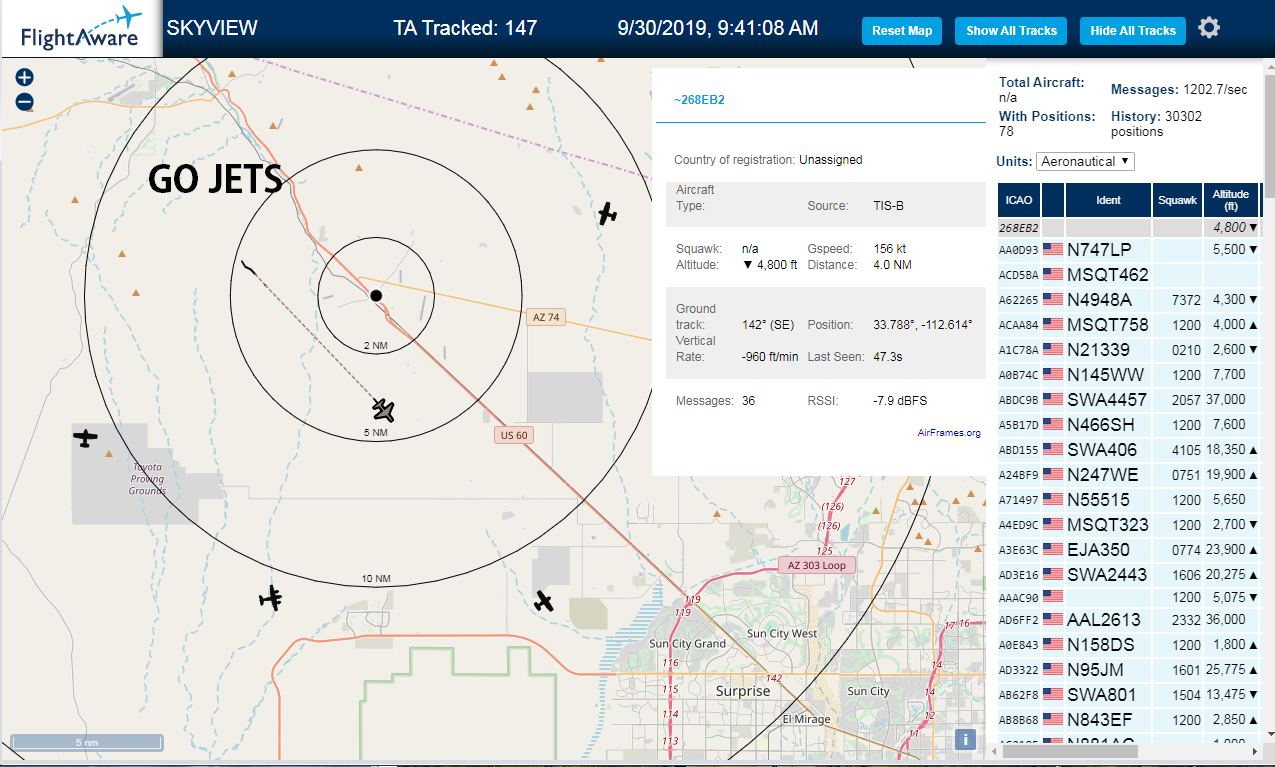This screenshot has width=1275, height=767.
Task: Select the MSQT323 aircraft row
Action: click(1129, 525)
